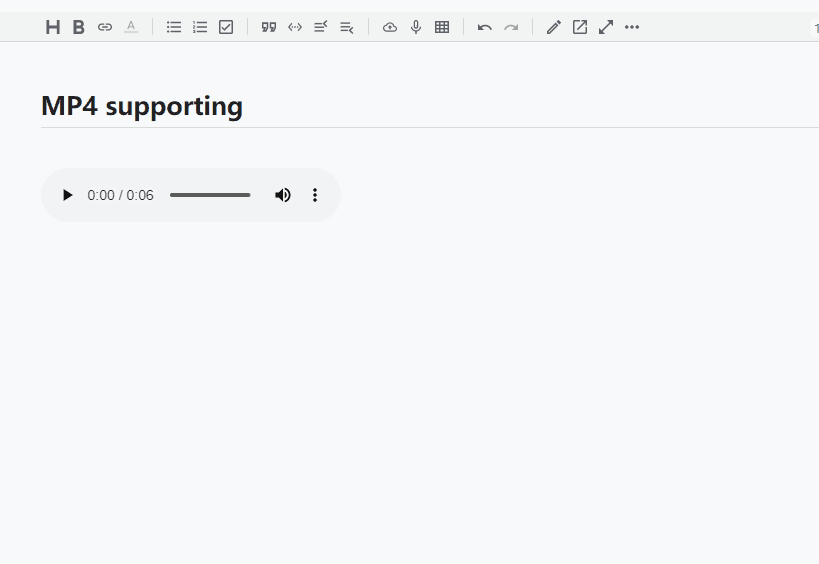The height and width of the screenshot is (564, 819).
Task: Open the Heading format menu
Action: (x=53, y=27)
